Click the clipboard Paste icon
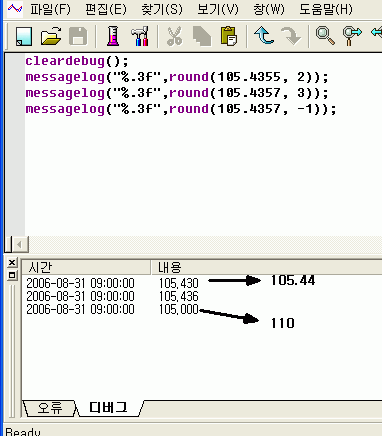Viewport: 382px width, 436px height. tap(229, 36)
